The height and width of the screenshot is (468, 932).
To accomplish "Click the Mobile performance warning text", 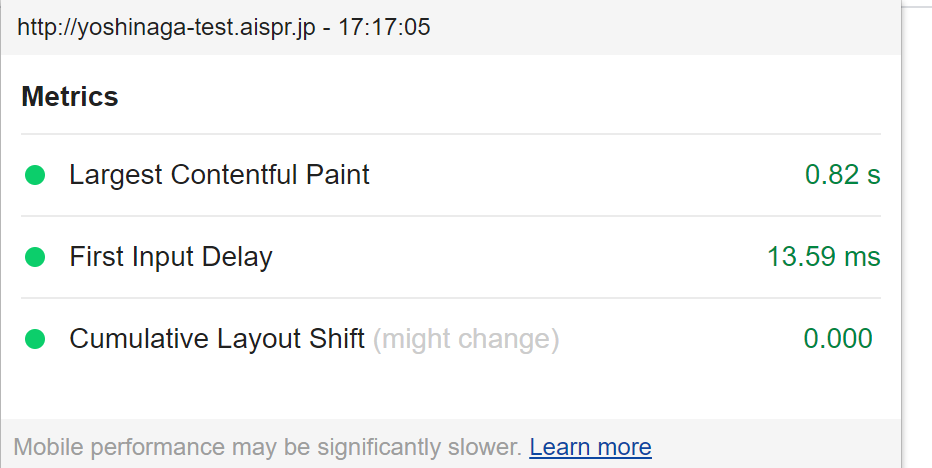I will (267, 447).
